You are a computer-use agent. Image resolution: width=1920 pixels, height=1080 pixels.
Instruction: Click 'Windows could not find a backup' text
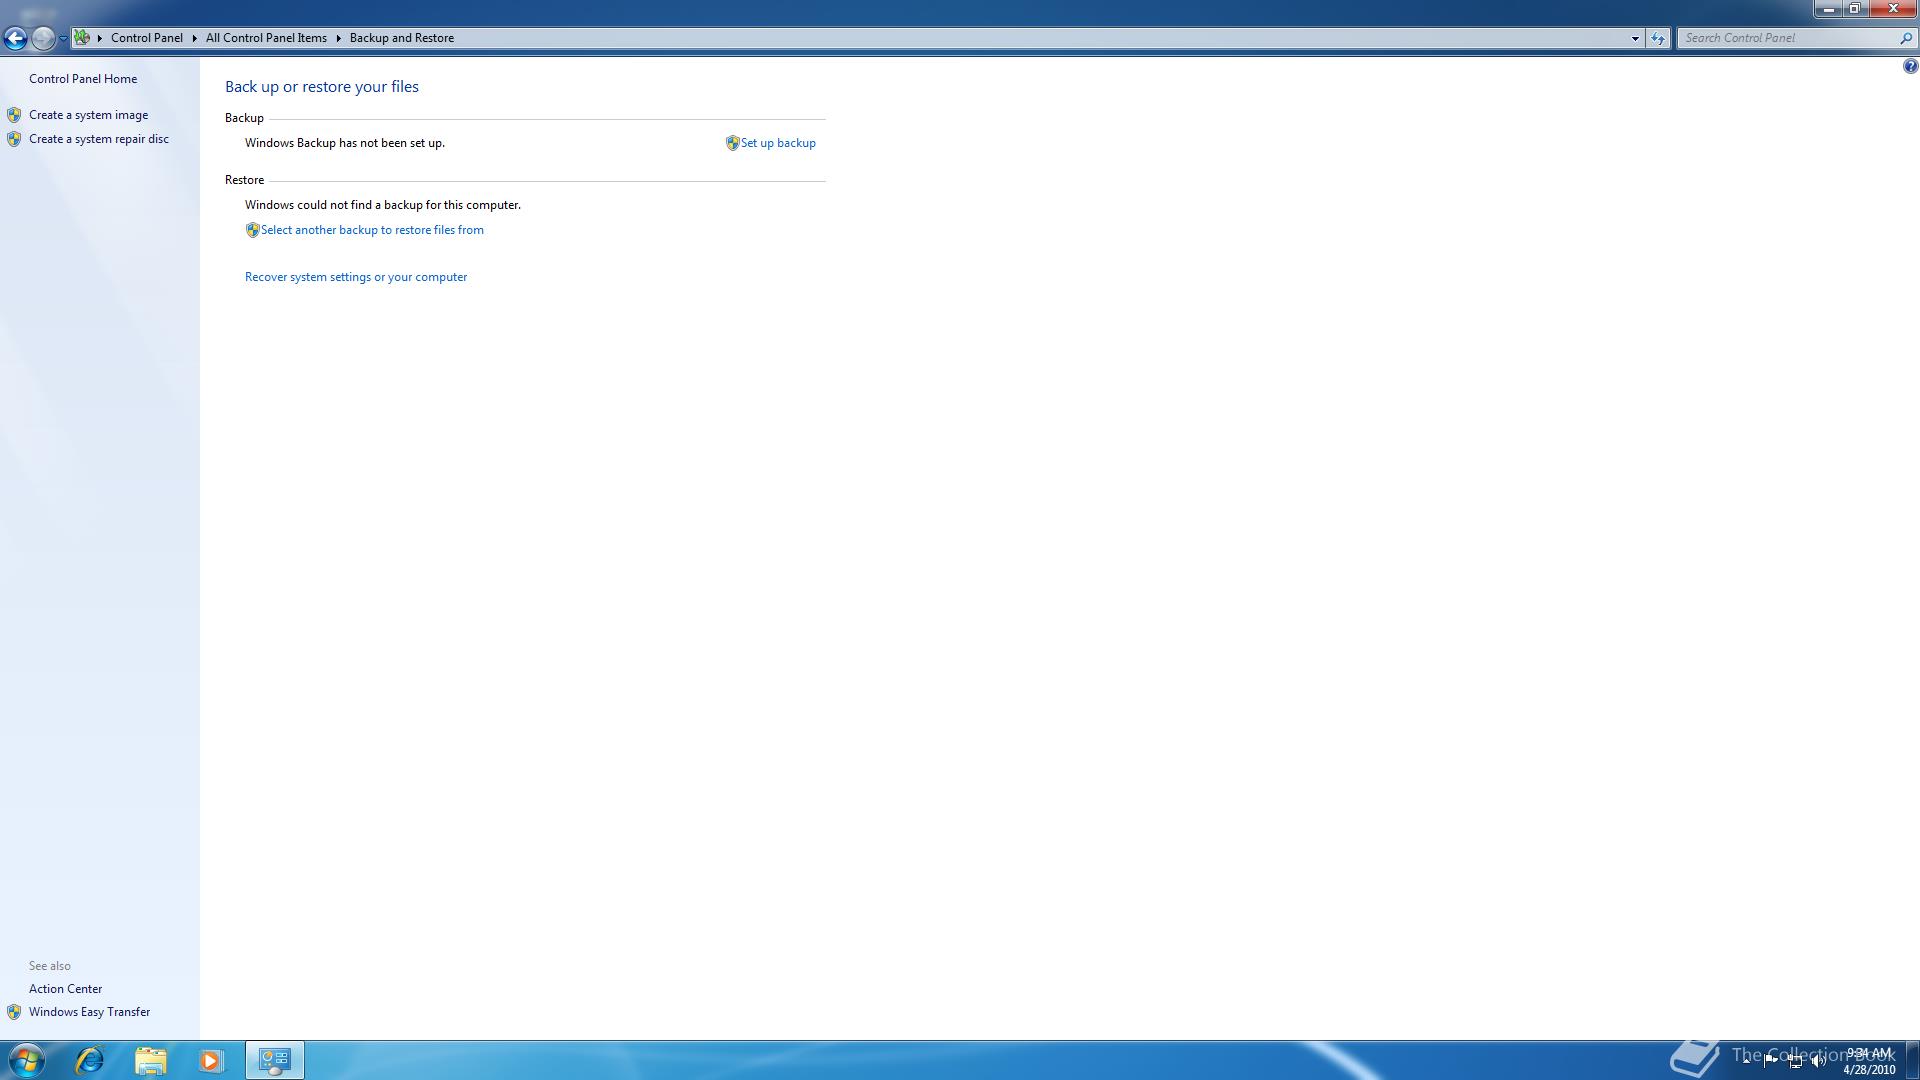(x=383, y=205)
